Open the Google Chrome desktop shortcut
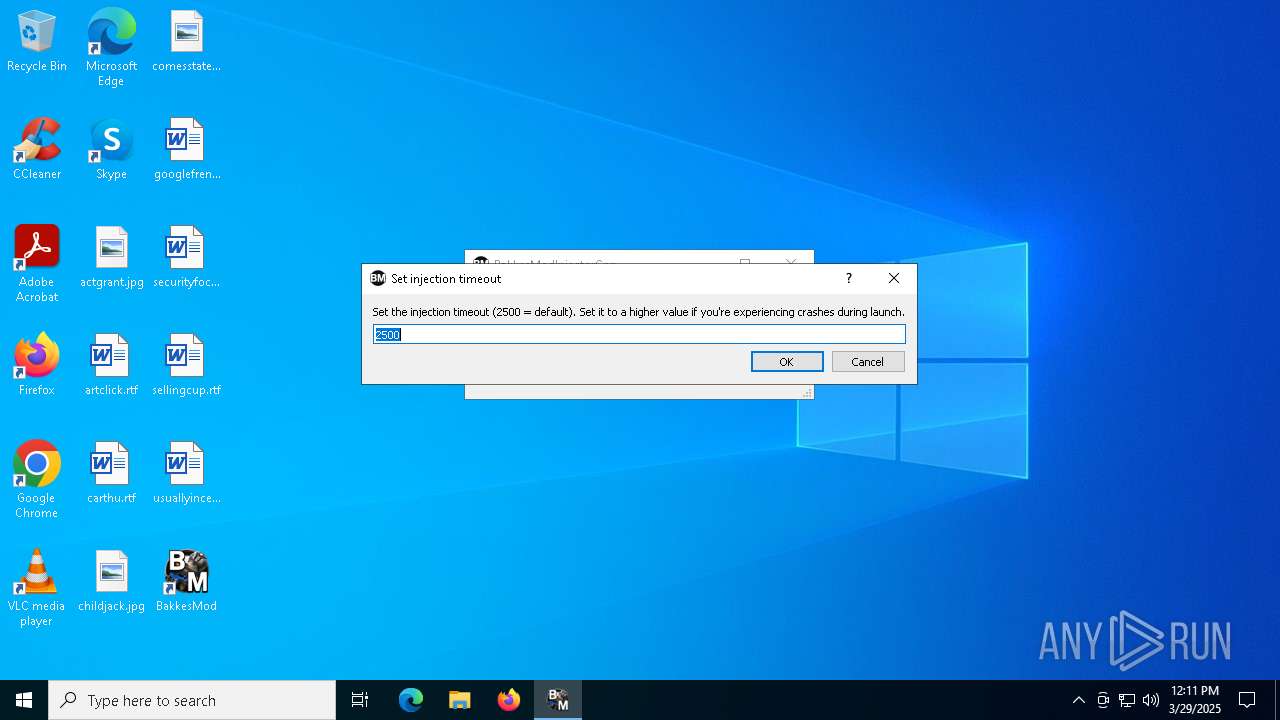Viewport: 1280px width, 720px height. 37,480
